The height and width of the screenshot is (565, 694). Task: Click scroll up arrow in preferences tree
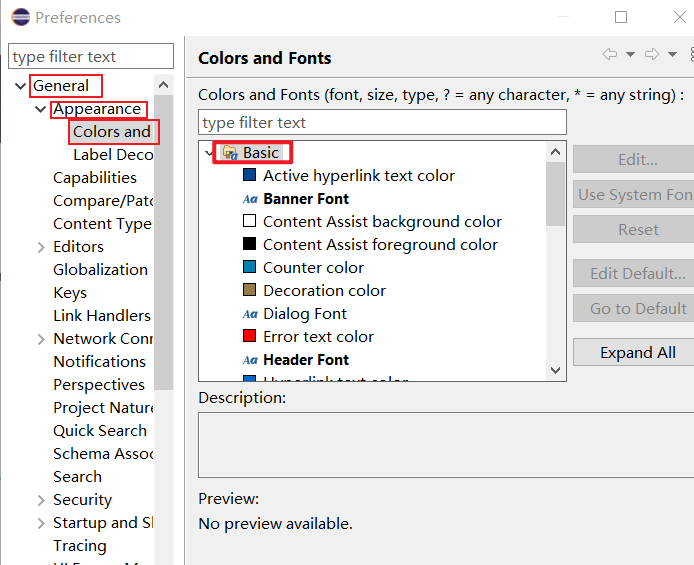pyautogui.click(x=163, y=85)
